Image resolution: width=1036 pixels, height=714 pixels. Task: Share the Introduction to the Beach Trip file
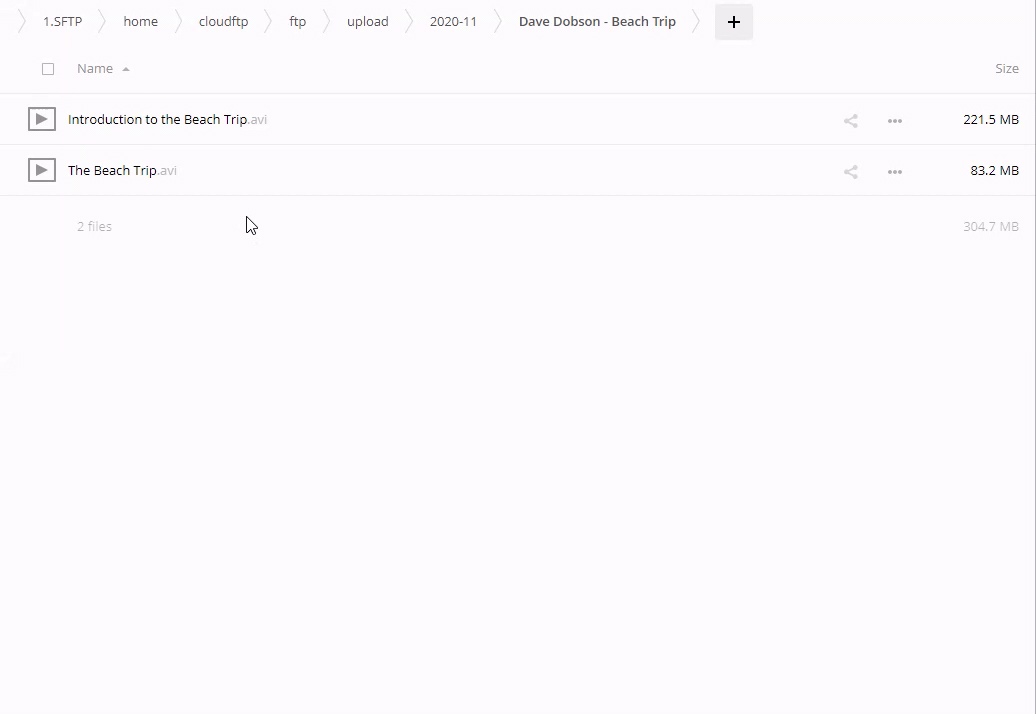[850, 121]
